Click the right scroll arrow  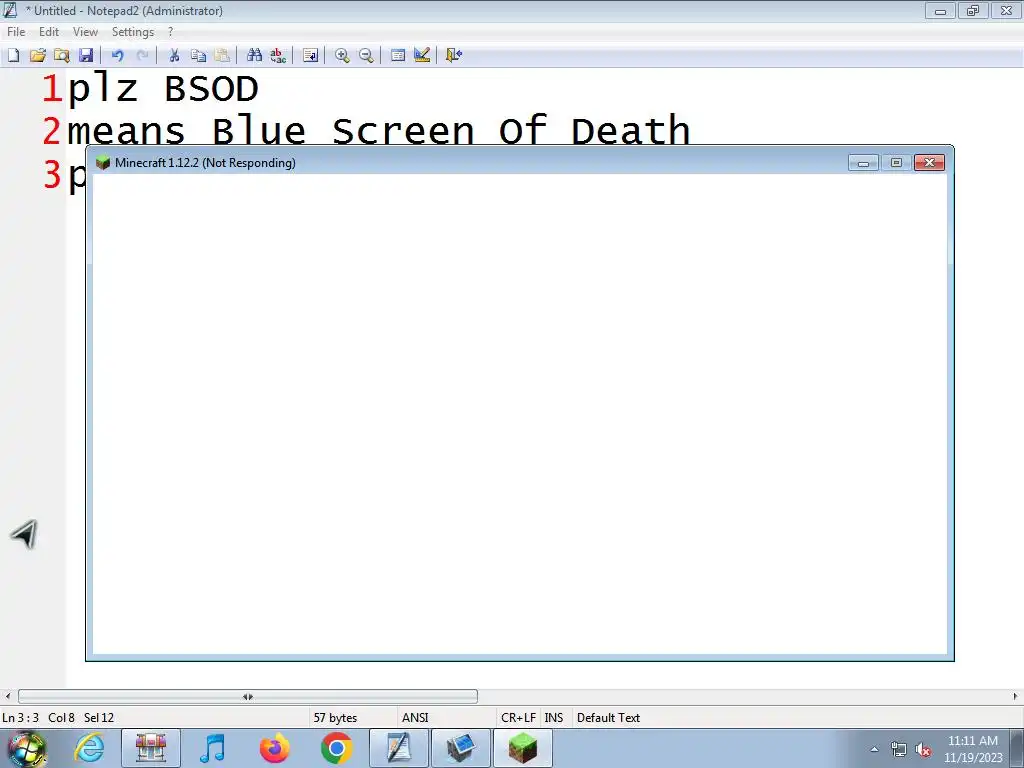(1016, 697)
